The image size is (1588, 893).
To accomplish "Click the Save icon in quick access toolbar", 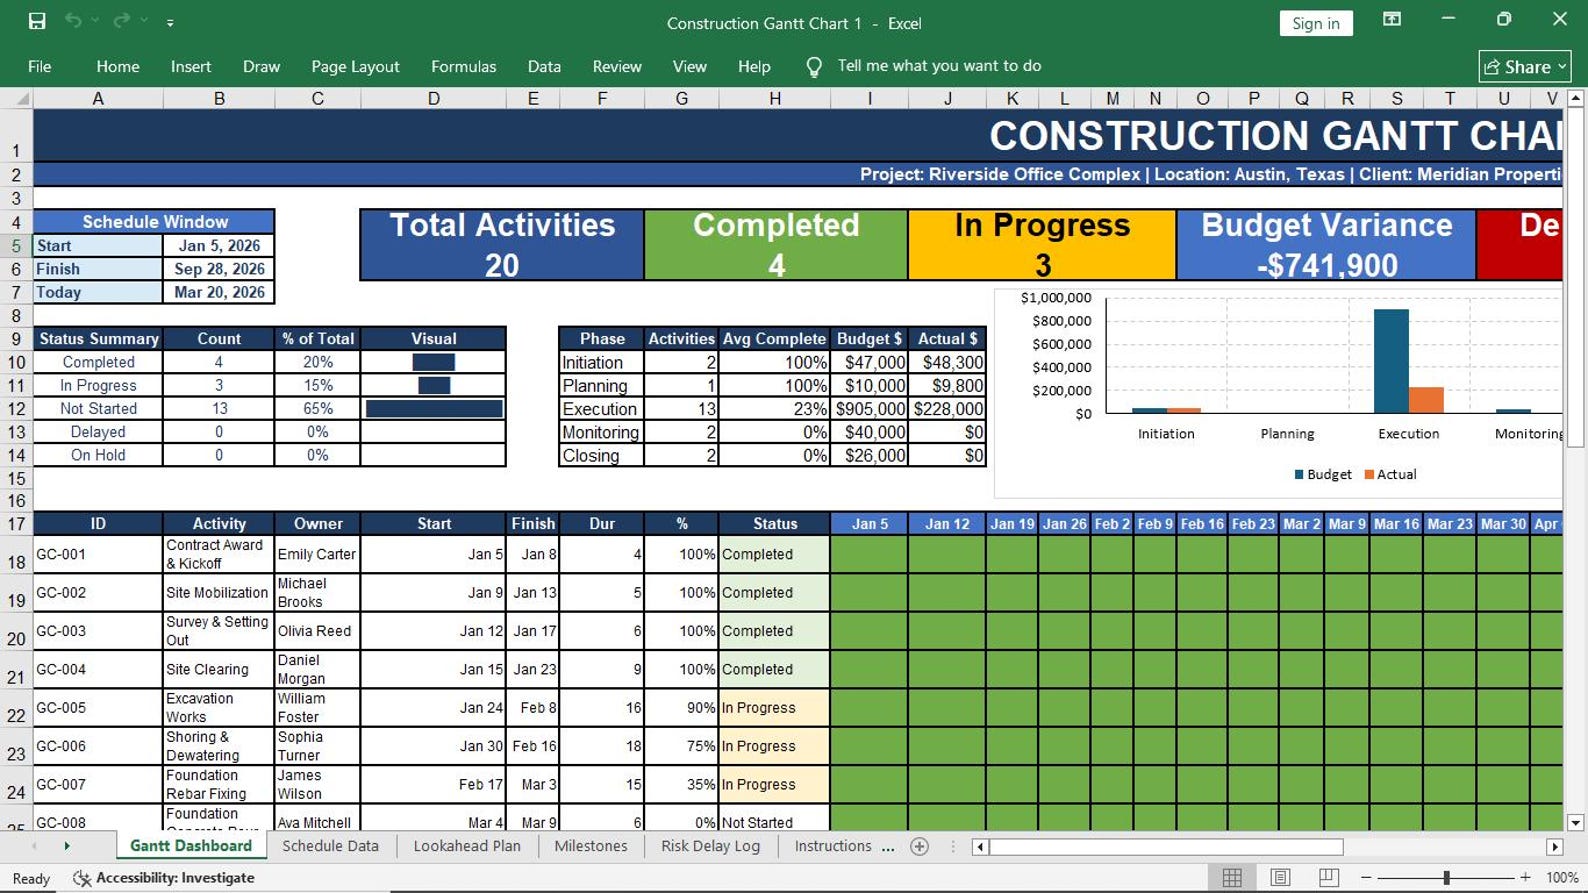I will 37,21.
